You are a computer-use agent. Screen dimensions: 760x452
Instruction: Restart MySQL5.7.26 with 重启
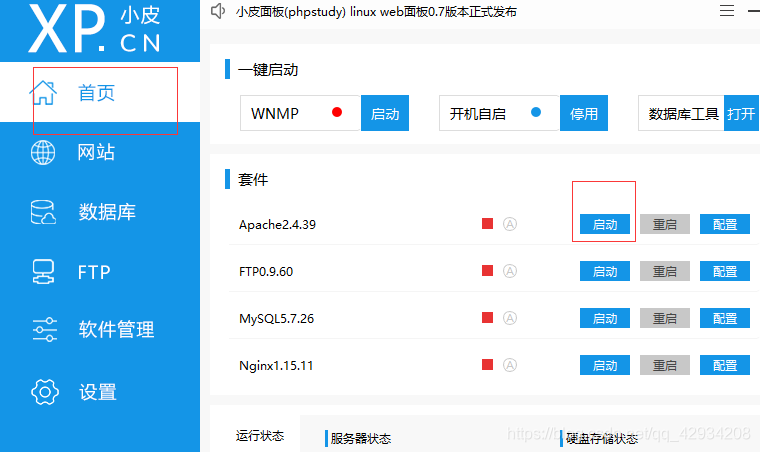tap(665, 318)
